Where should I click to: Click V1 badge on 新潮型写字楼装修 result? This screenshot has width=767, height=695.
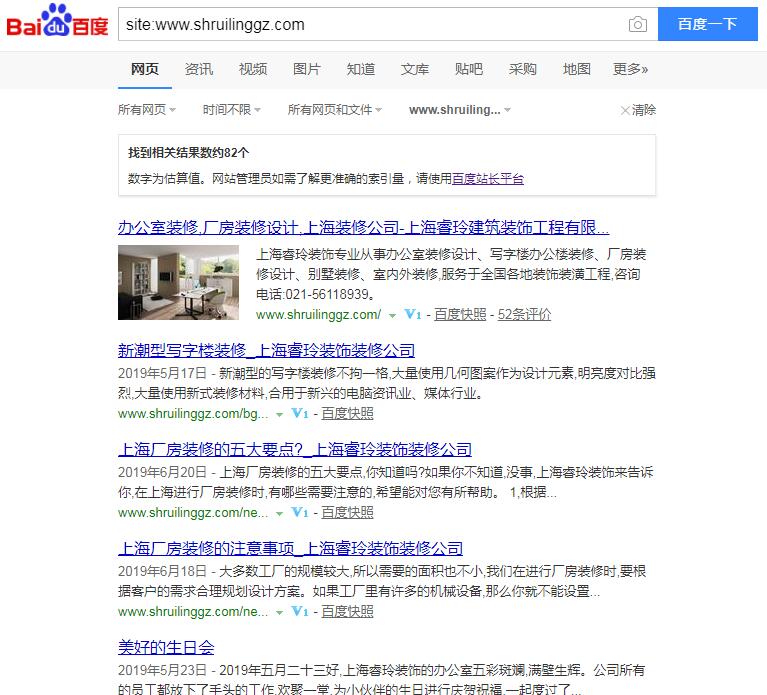click(x=300, y=414)
